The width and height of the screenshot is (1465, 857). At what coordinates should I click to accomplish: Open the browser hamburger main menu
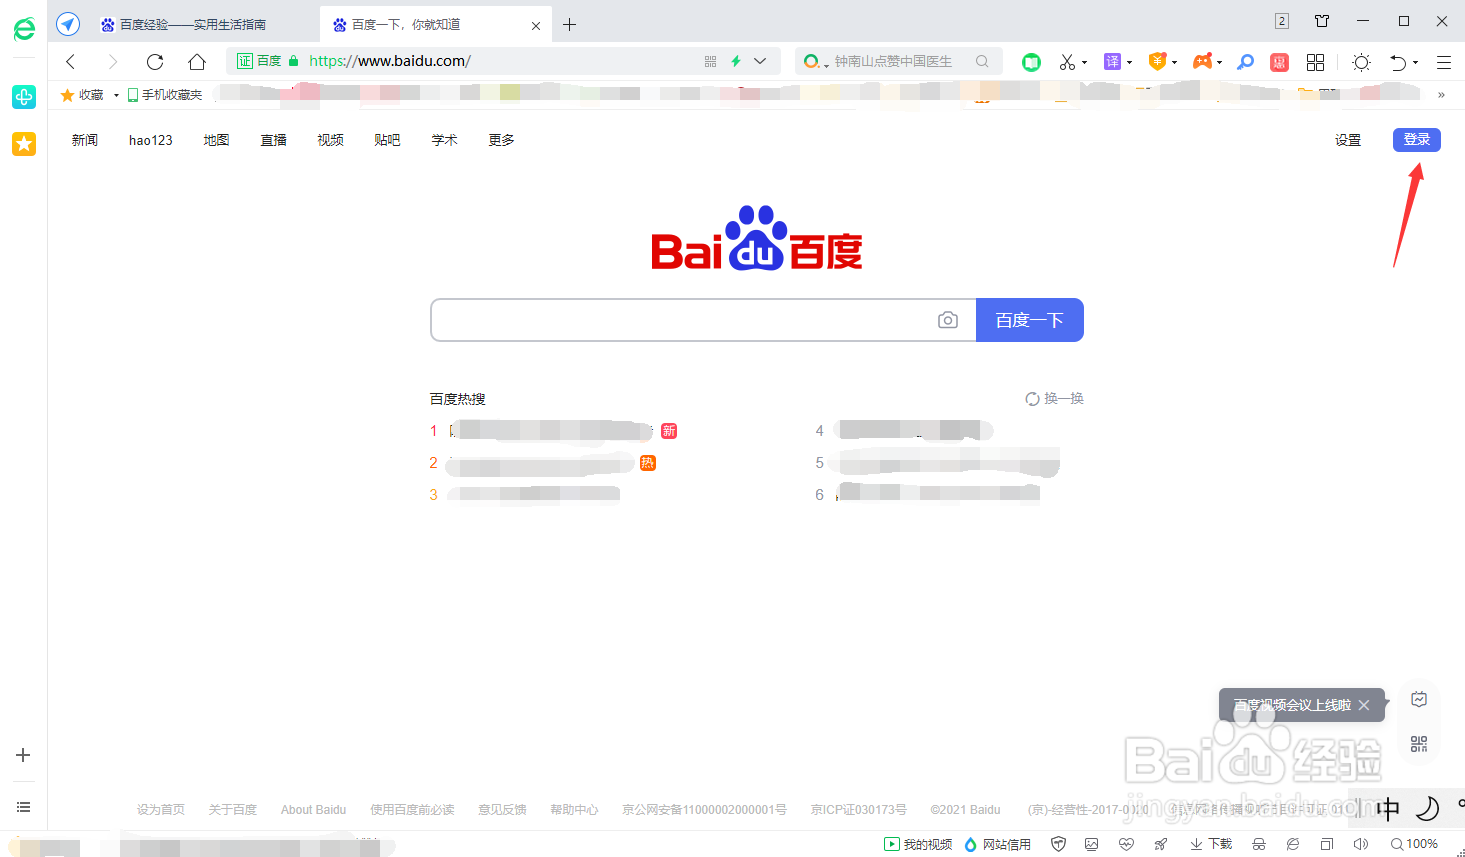pos(1444,62)
